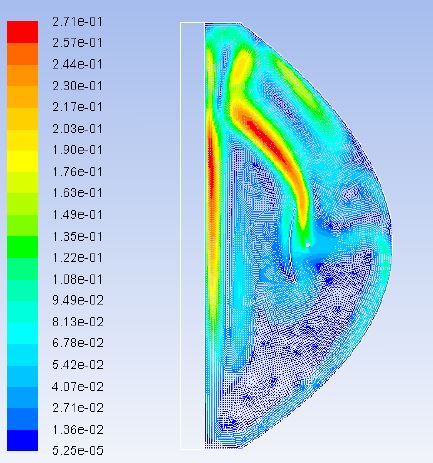433x463 pixels.
Task: Click the red 2.71e-01 legend color band
Action: 22,32
